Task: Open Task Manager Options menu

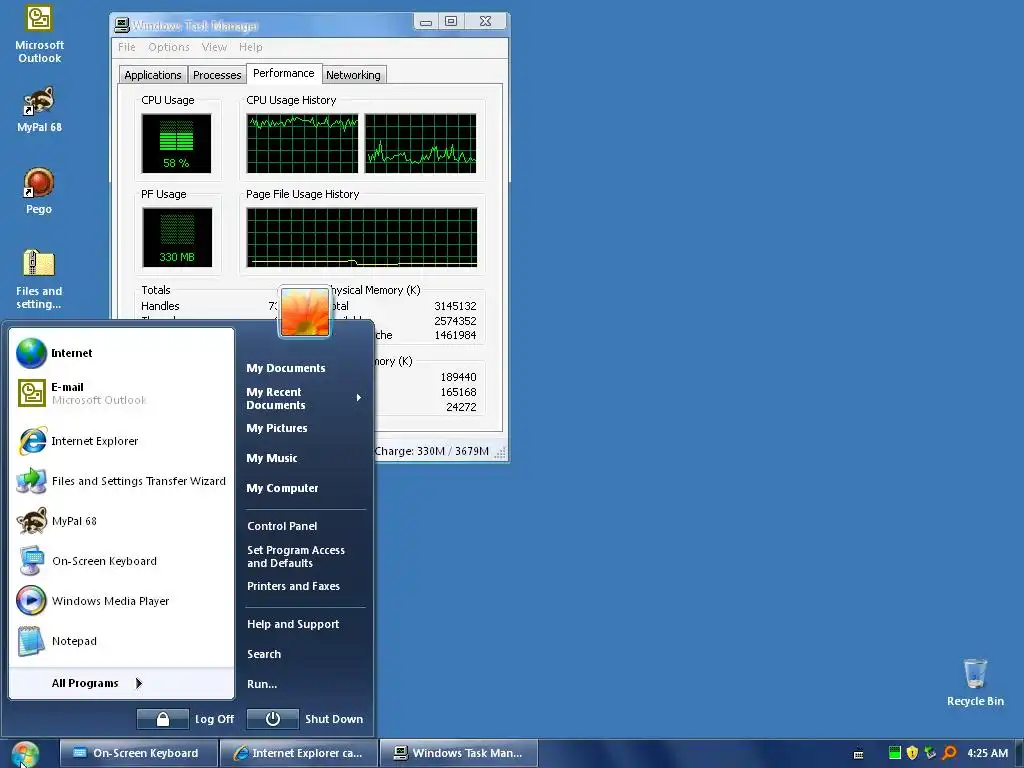Action: (168, 47)
